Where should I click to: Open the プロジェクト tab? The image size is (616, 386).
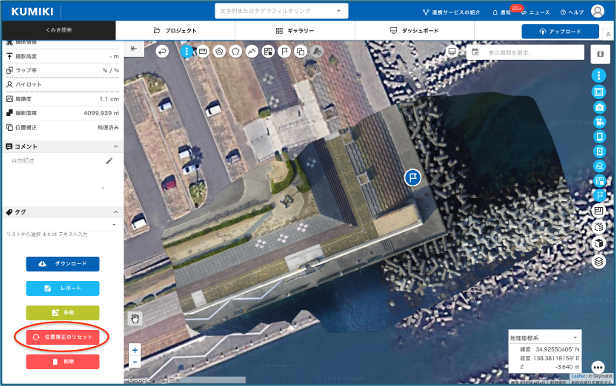point(175,31)
